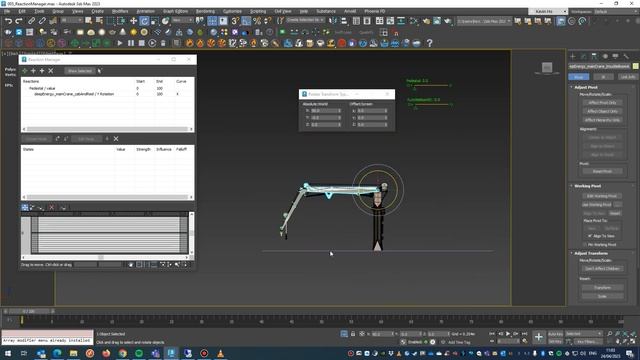Select the Select and Move tool
The image size is (640, 360).
pos(133,21)
